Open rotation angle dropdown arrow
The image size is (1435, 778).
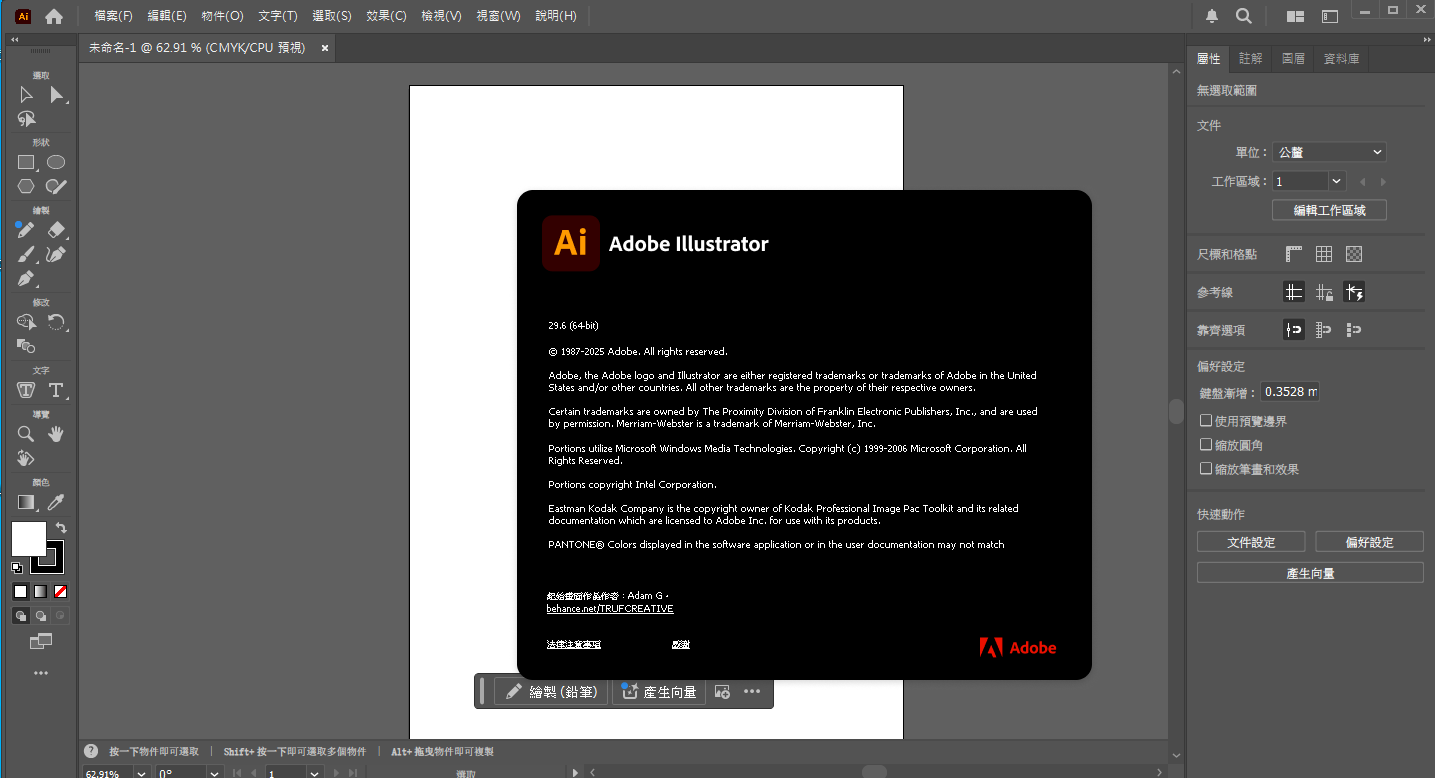point(214,773)
